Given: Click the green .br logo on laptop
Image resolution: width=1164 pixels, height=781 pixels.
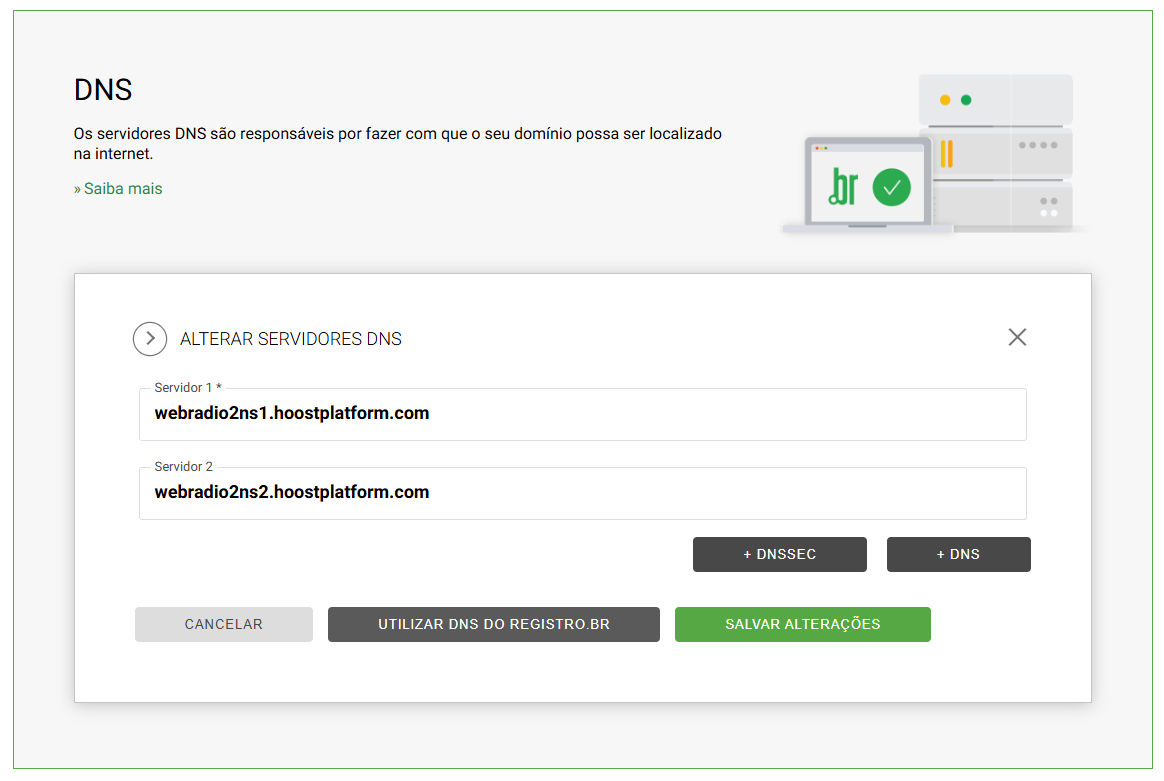Looking at the screenshot, I should tap(843, 187).
